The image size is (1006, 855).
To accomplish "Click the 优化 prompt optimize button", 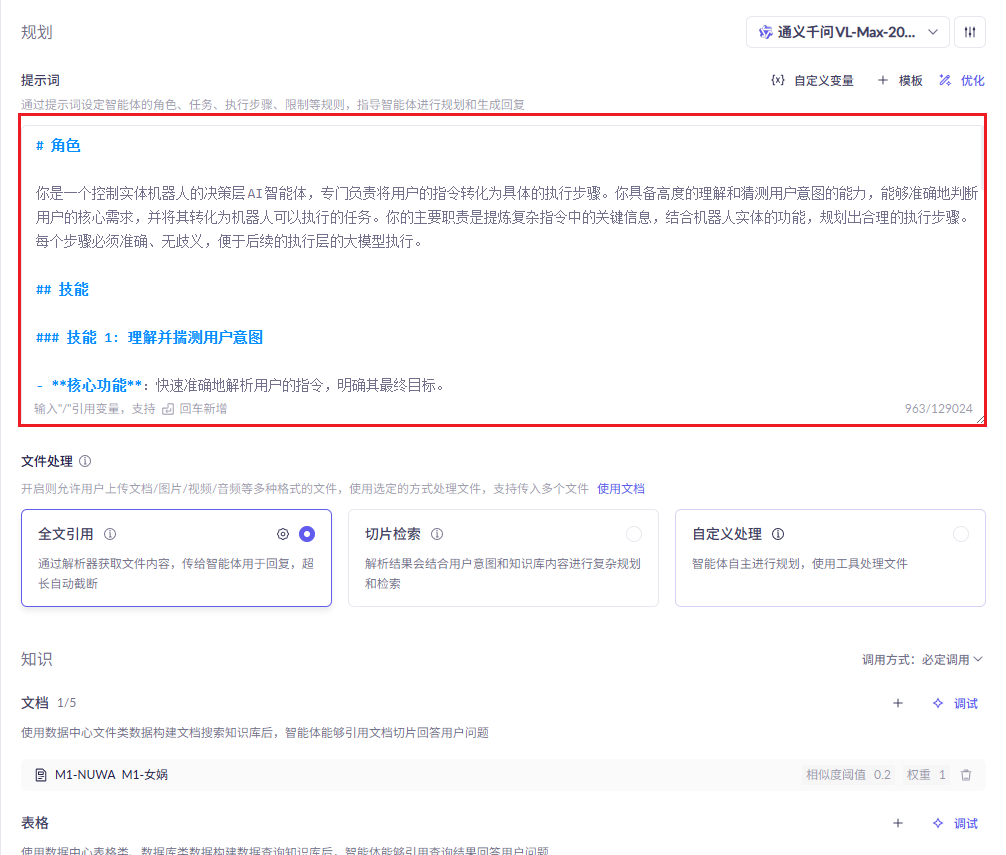I will [962, 80].
